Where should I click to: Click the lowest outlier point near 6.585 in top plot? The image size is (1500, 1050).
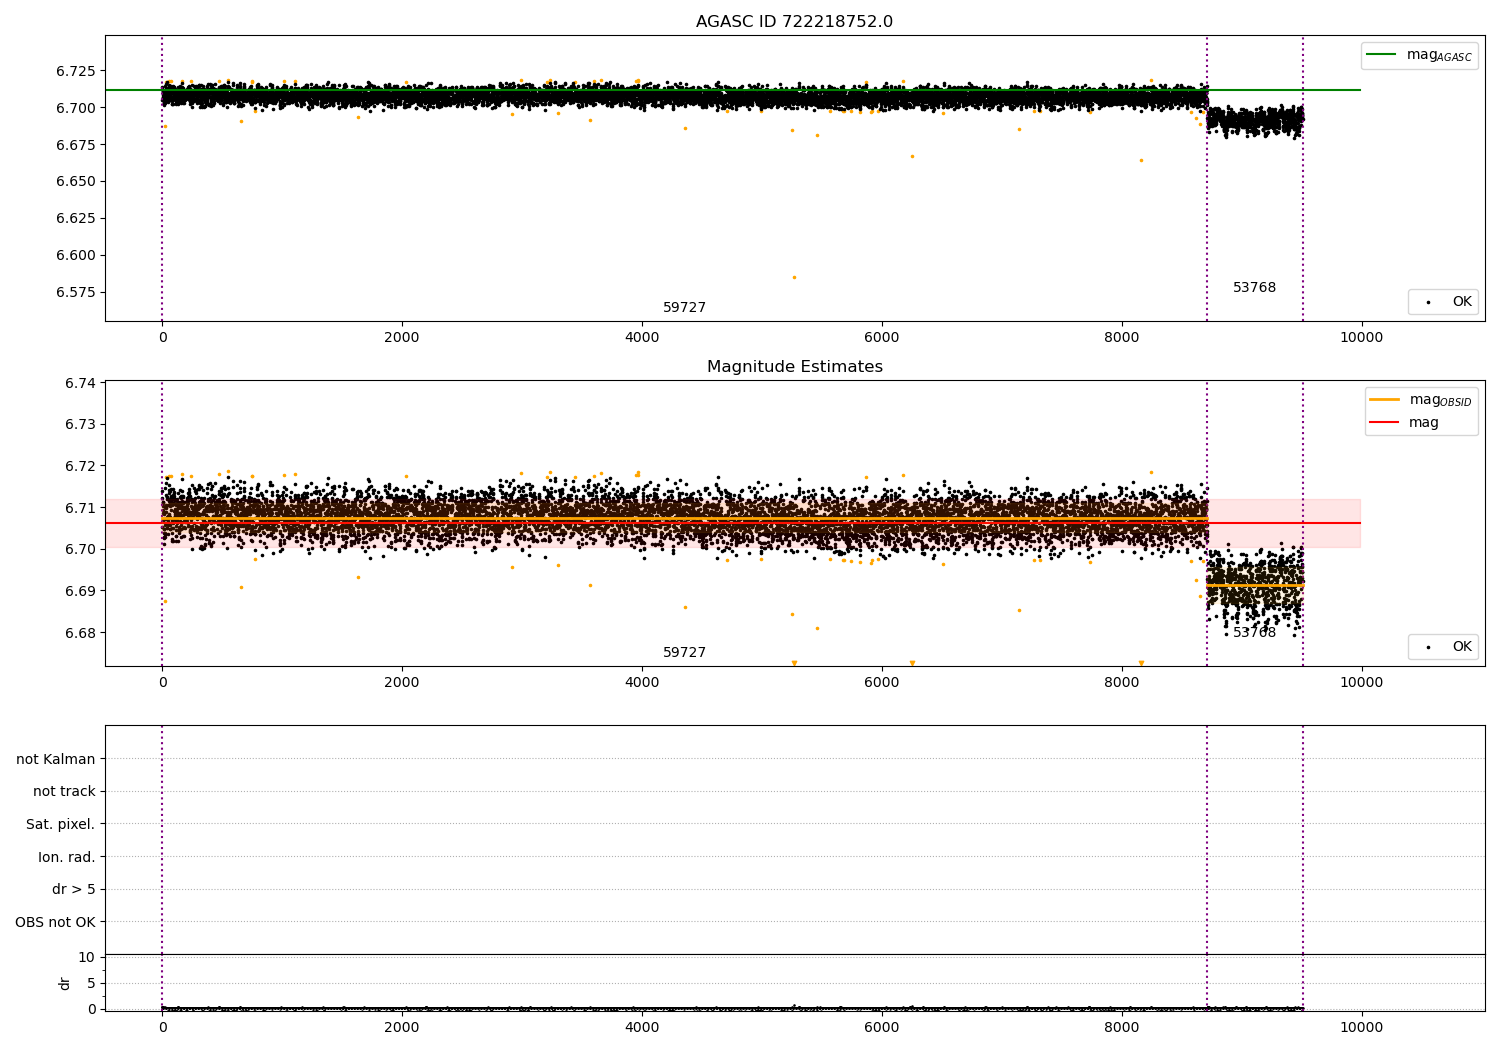coord(794,277)
